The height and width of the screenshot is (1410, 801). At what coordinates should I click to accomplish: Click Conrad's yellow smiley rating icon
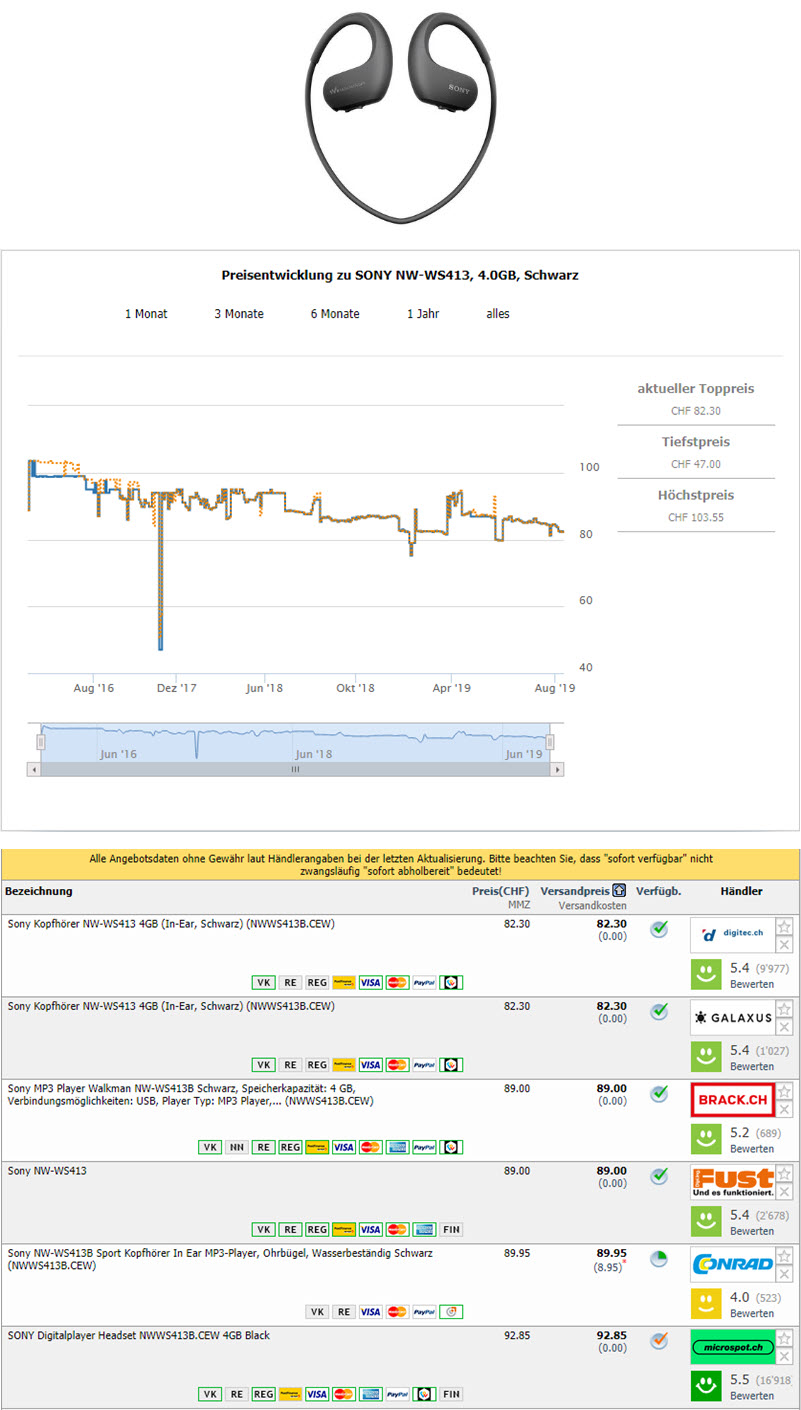[707, 1304]
